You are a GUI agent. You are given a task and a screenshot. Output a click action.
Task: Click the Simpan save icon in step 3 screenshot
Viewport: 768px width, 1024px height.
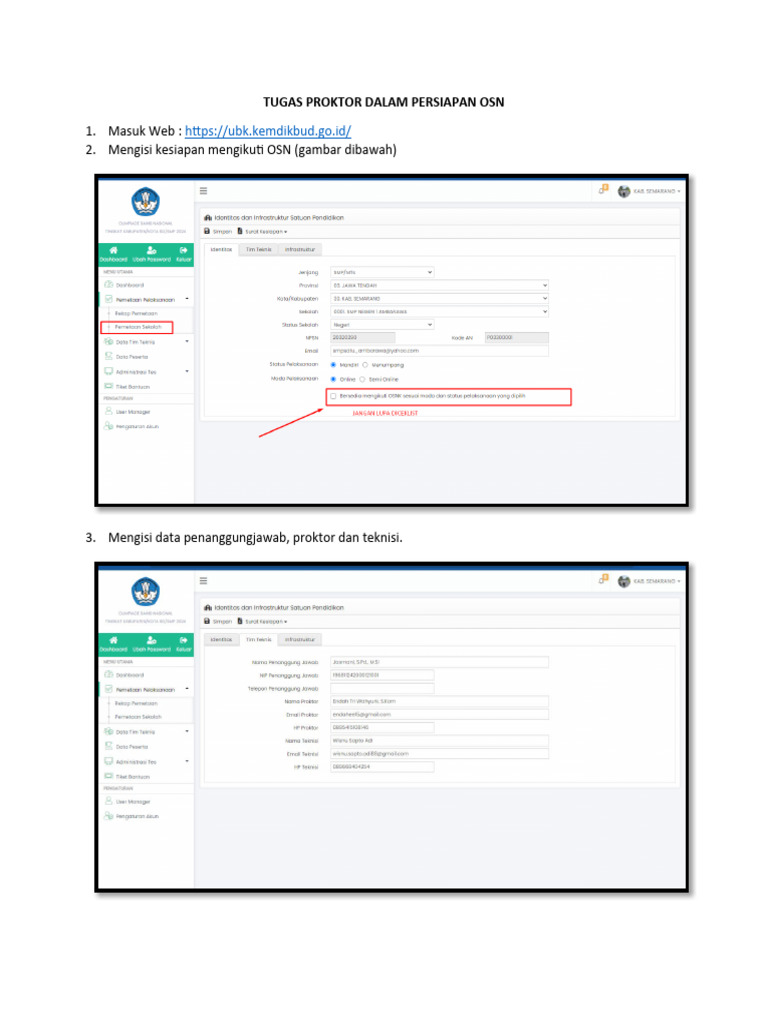coord(207,621)
